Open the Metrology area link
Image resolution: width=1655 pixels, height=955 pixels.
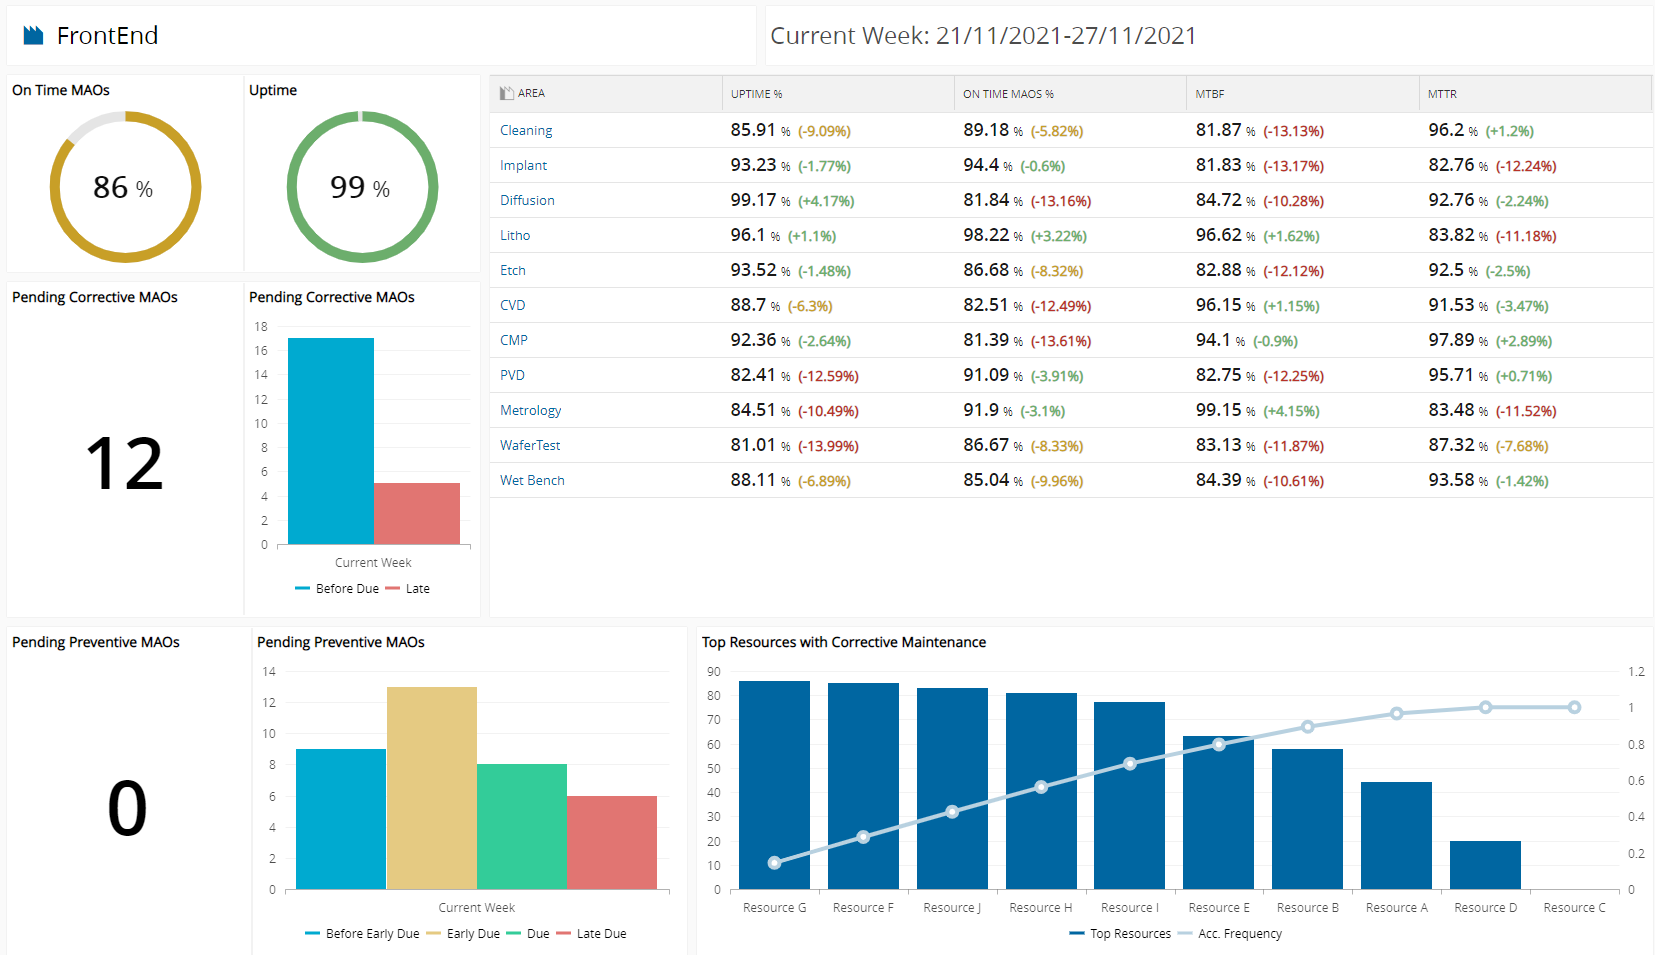[530, 410]
